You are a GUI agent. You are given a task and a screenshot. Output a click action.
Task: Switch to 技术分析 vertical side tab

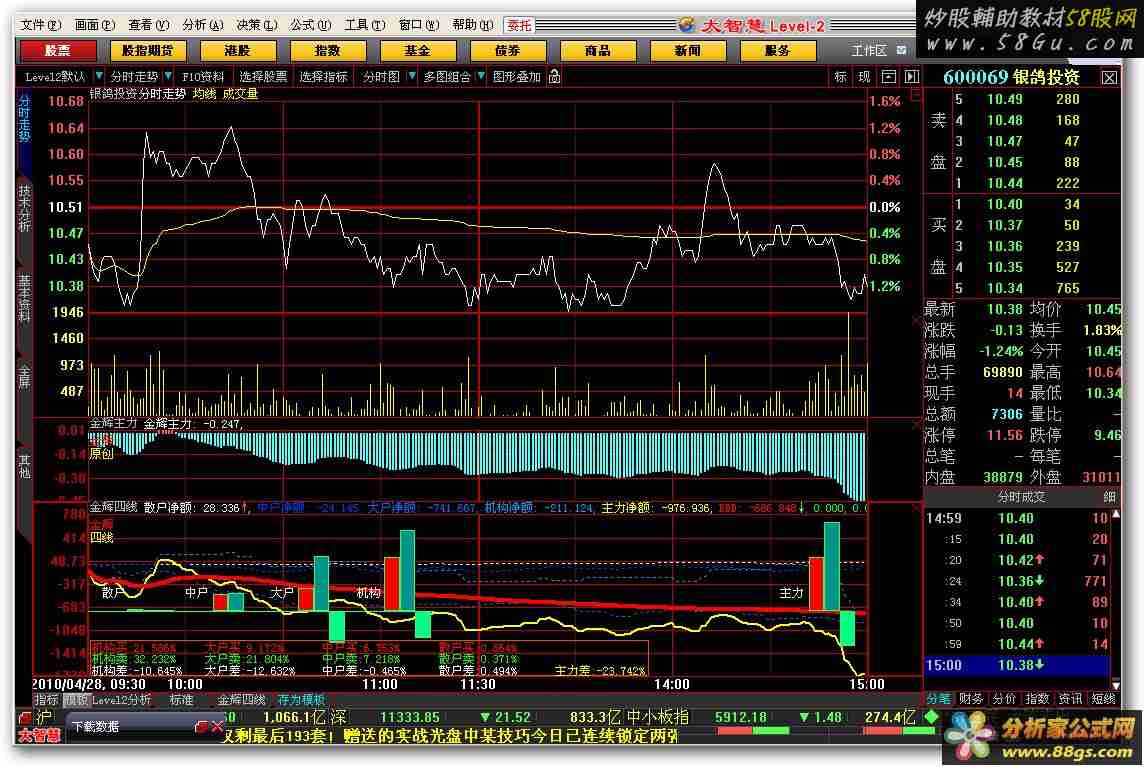pos(24,207)
